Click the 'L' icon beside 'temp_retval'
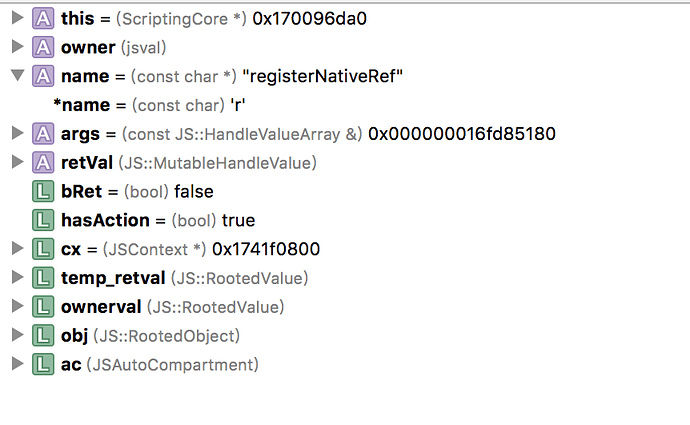 (43, 278)
